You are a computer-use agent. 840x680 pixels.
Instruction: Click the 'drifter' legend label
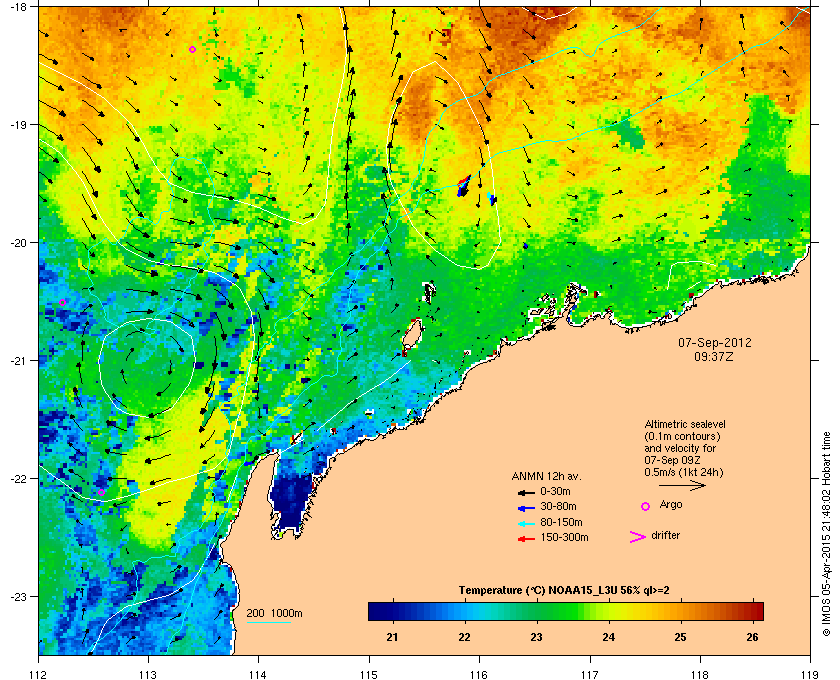coord(665,535)
